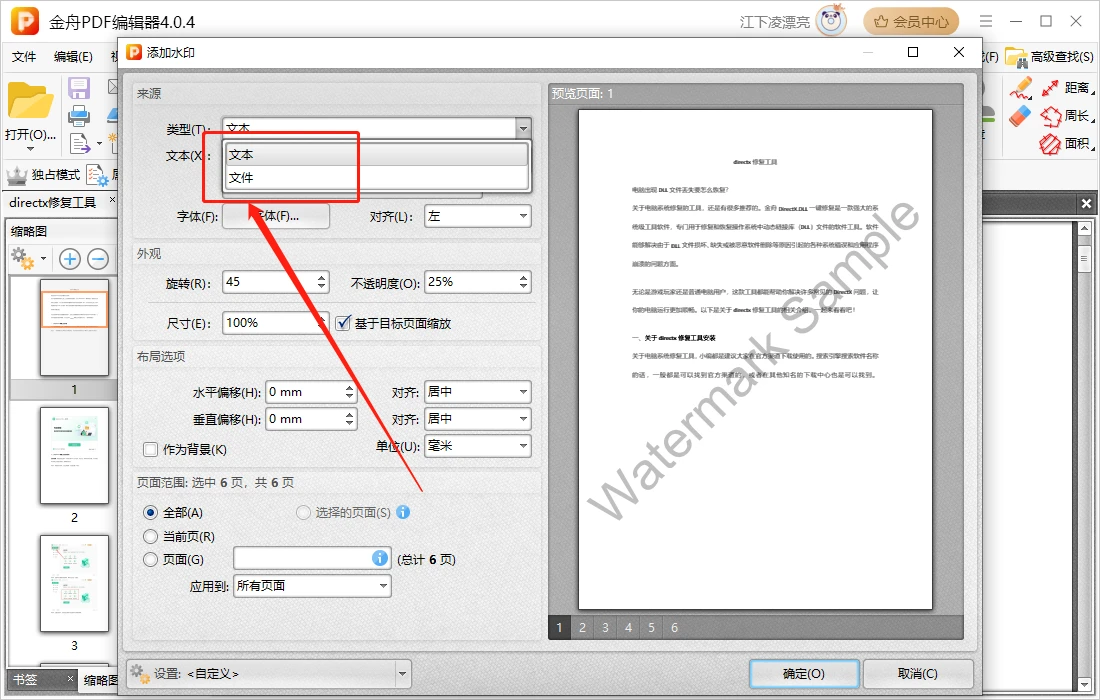Select the Eraser tool icon

[1019, 116]
